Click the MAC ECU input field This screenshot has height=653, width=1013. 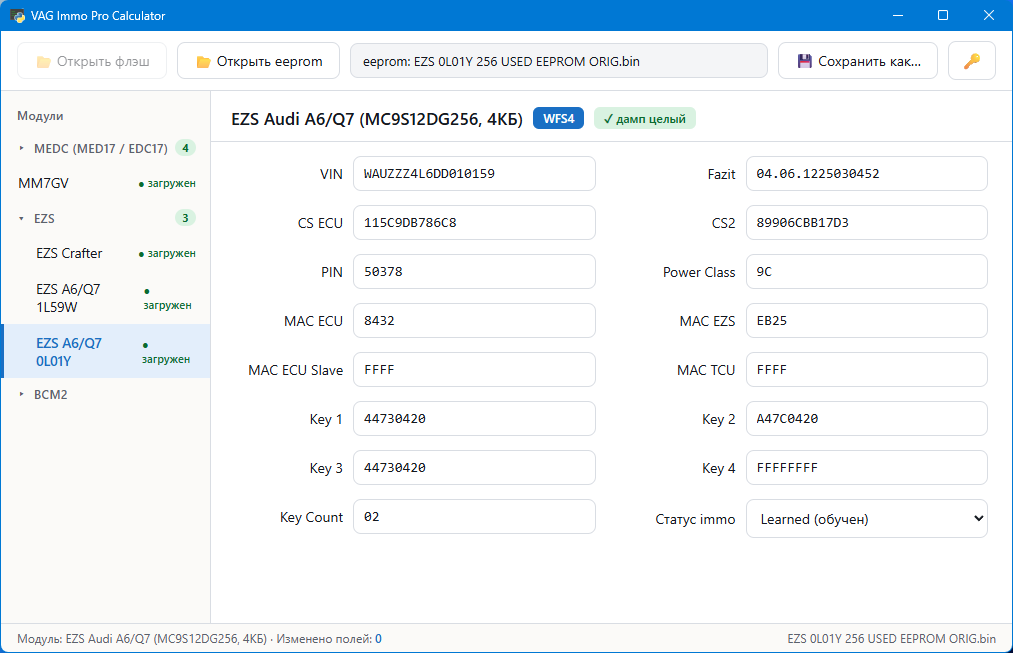pyautogui.click(x=474, y=321)
